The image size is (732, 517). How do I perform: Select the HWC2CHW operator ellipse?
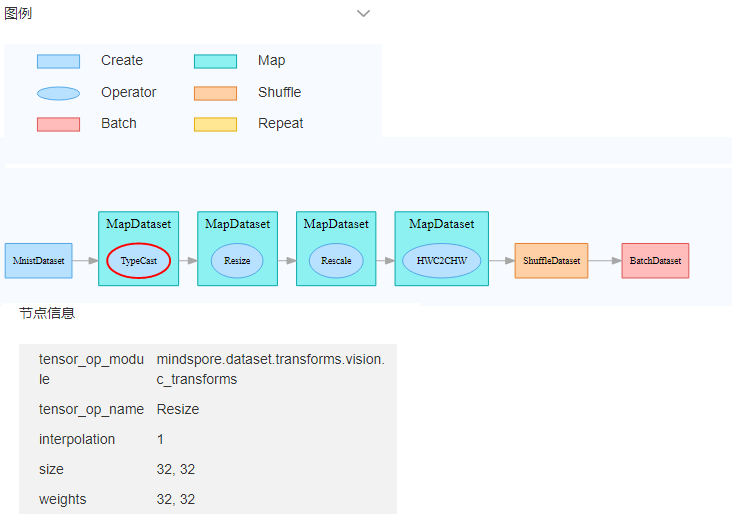[441, 261]
